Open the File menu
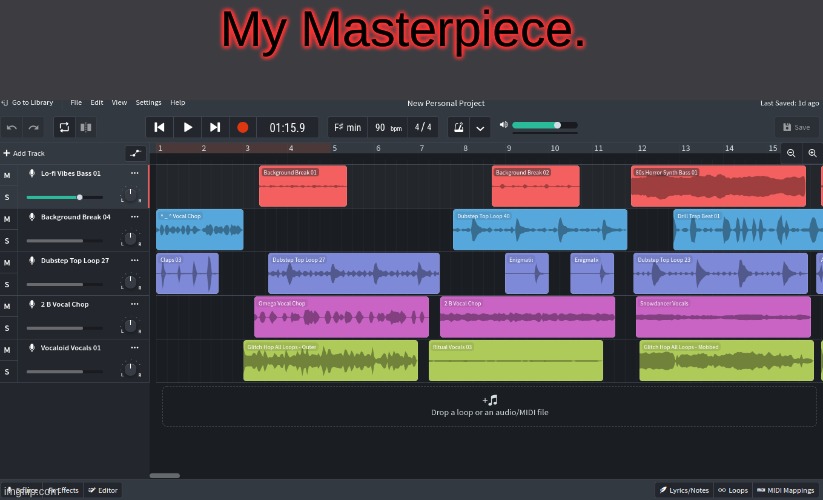The image size is (823, 500). [76, 102]
